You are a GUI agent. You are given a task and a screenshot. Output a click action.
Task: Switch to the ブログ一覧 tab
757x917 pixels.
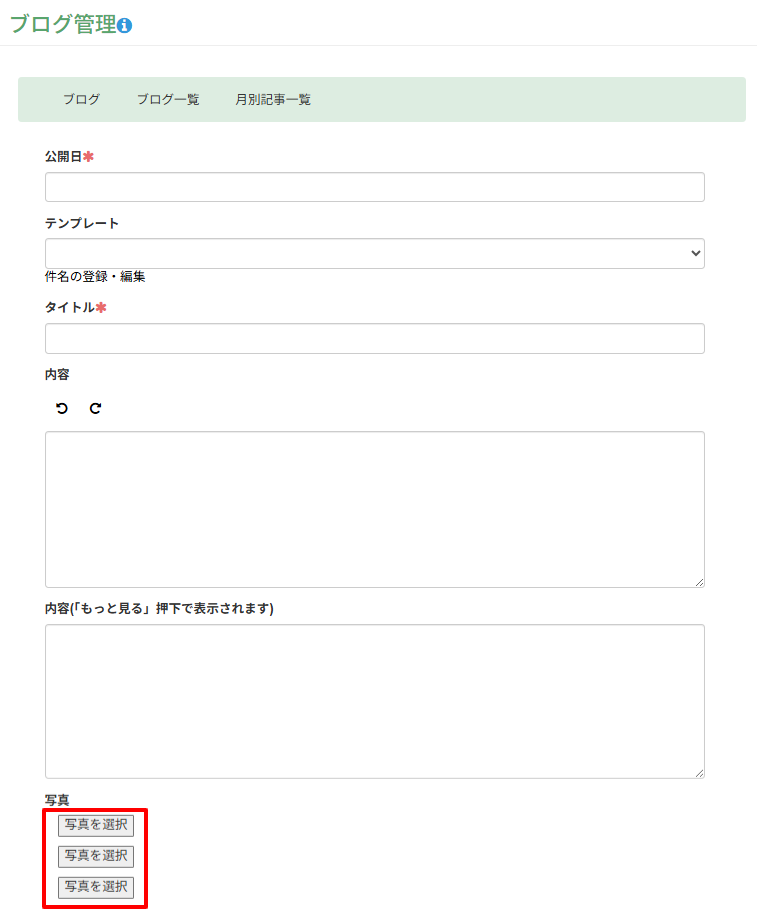(x=168, y=99)
